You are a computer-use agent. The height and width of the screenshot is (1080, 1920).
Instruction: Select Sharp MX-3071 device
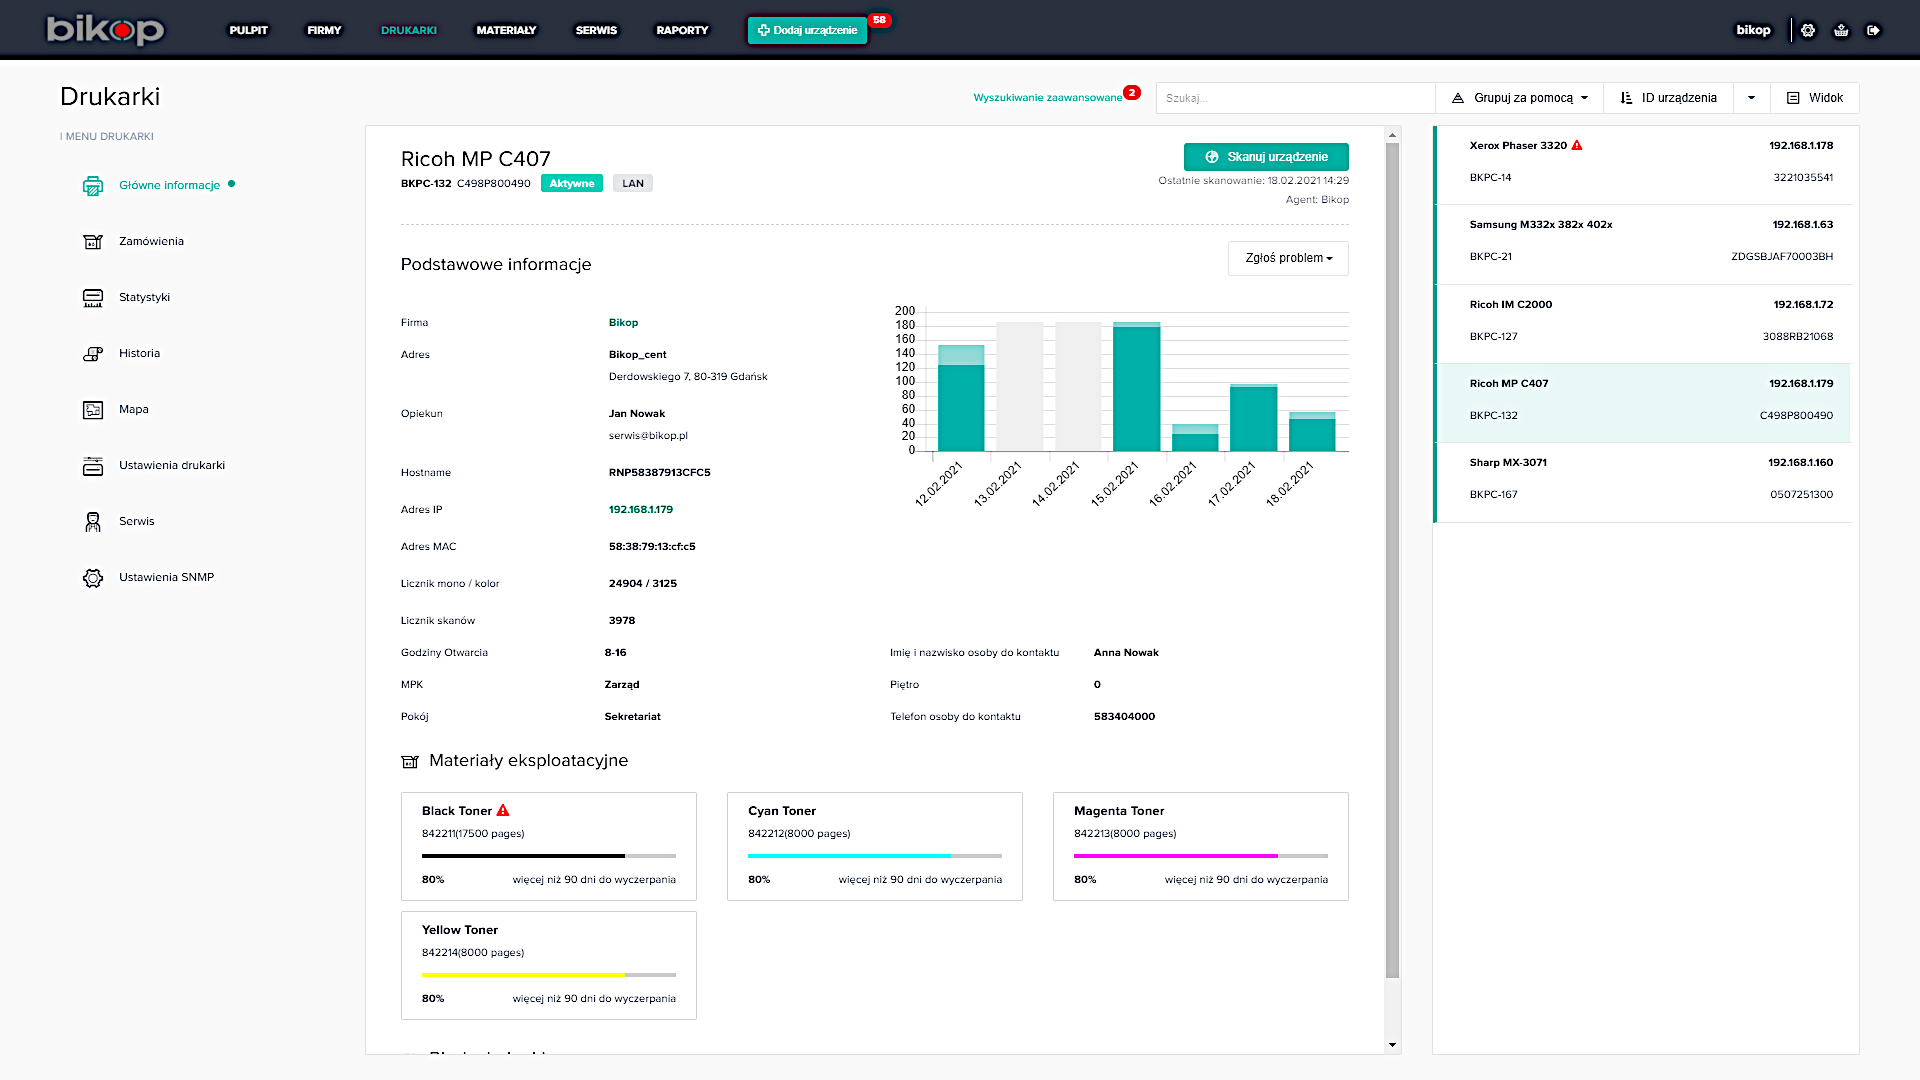point(1643,483)
